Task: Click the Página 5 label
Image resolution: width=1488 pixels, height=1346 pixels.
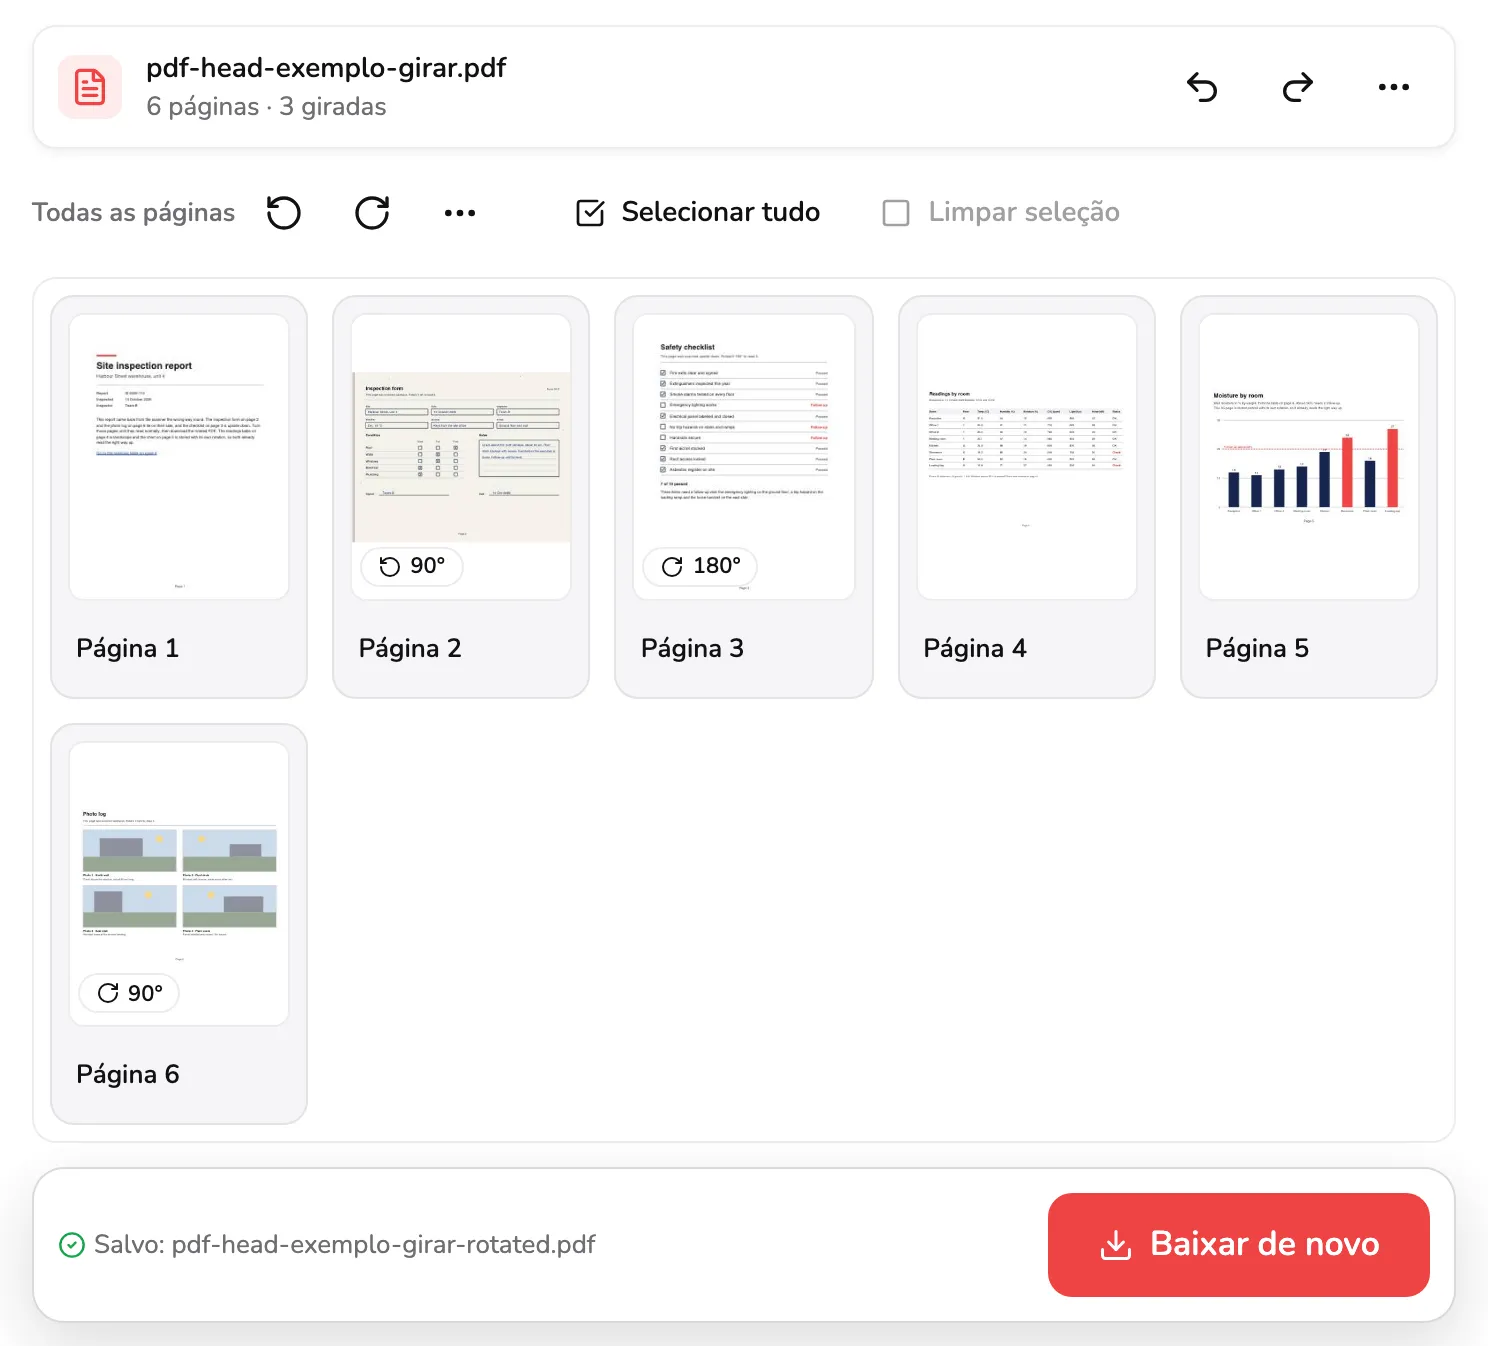Action: (x=1257, y=649)
